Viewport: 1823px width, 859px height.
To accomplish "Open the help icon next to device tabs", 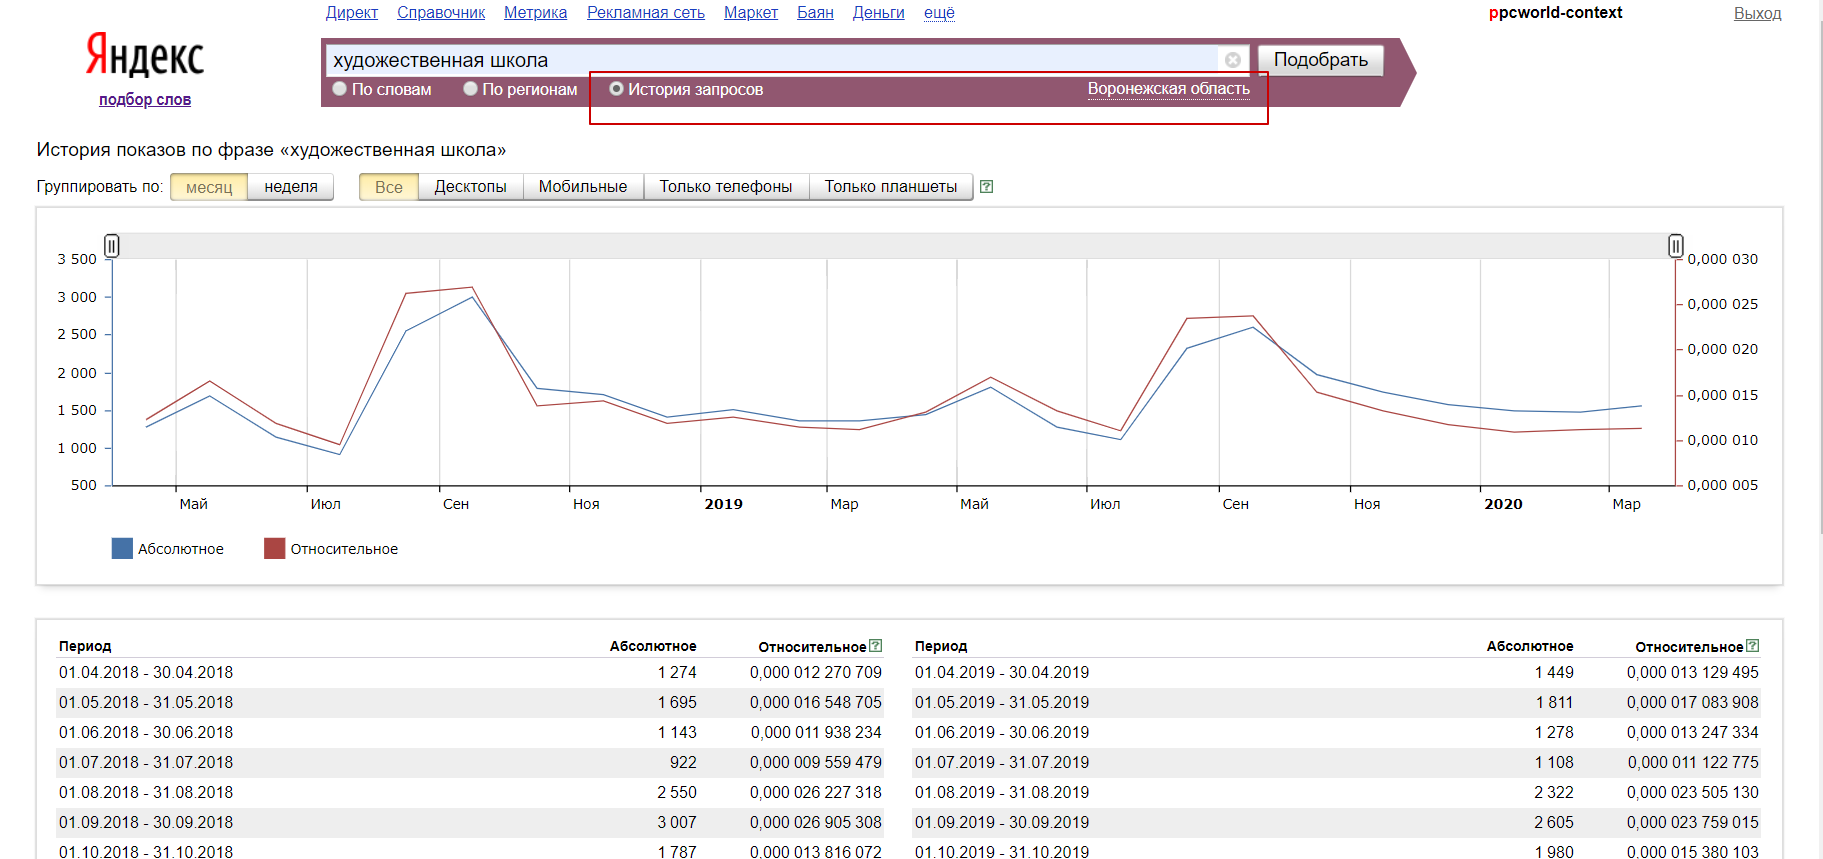I will 986,186.
